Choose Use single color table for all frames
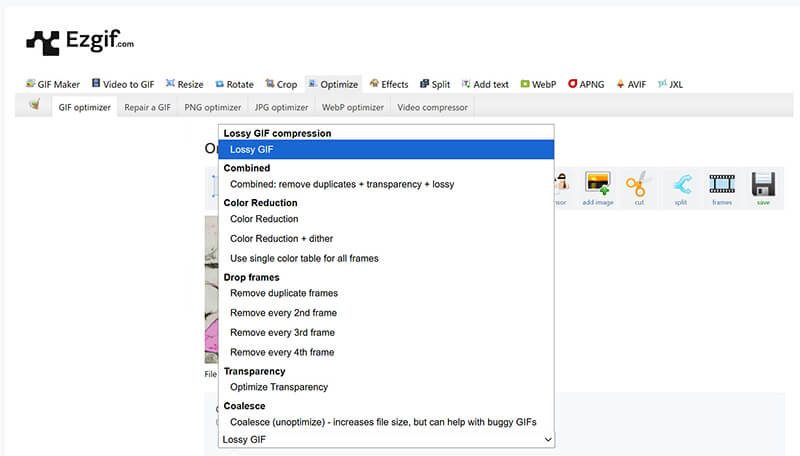Screen dimensions: 800x456 (304, 258)
